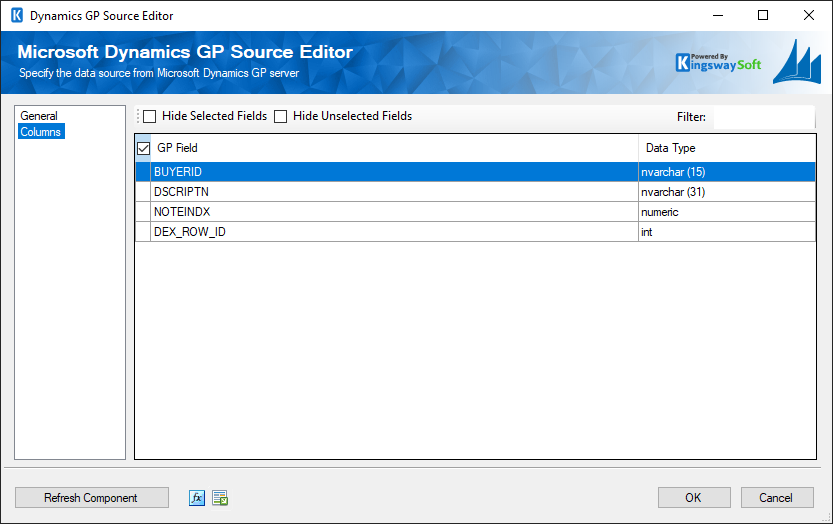Click into the Filter input field

point(763,117)
